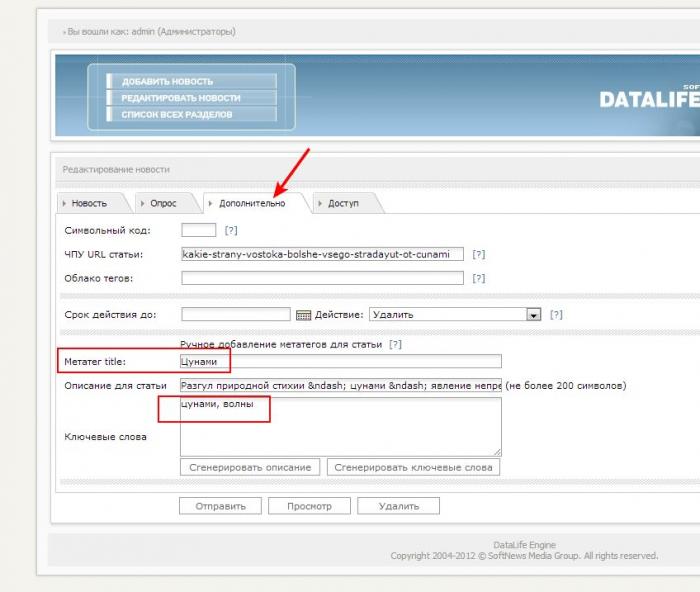This screenshot has width=700, height=592.
Task: Open Список всех разделов menu item
Action: (192, 114)
